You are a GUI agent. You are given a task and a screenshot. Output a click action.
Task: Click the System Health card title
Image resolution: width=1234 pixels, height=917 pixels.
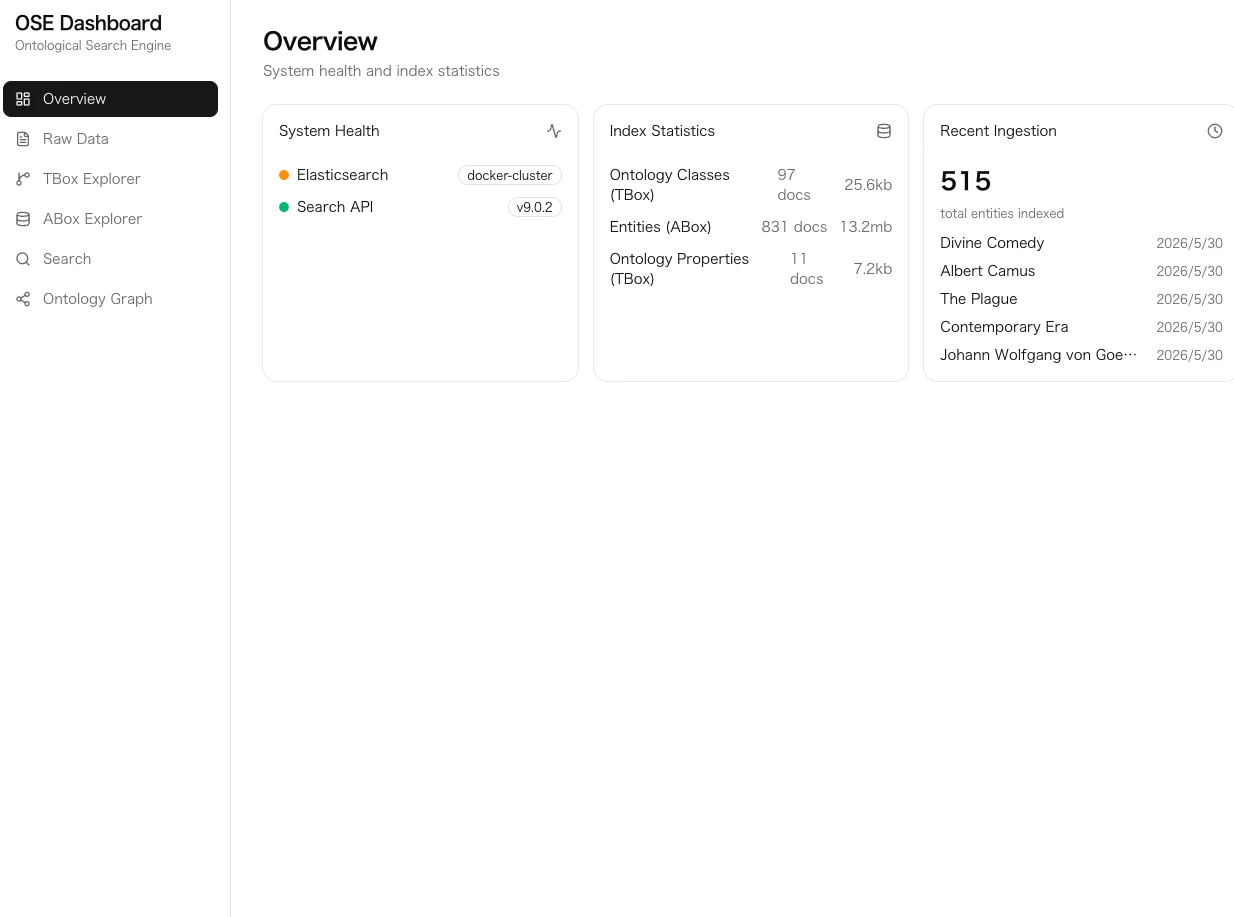(329, 131)
